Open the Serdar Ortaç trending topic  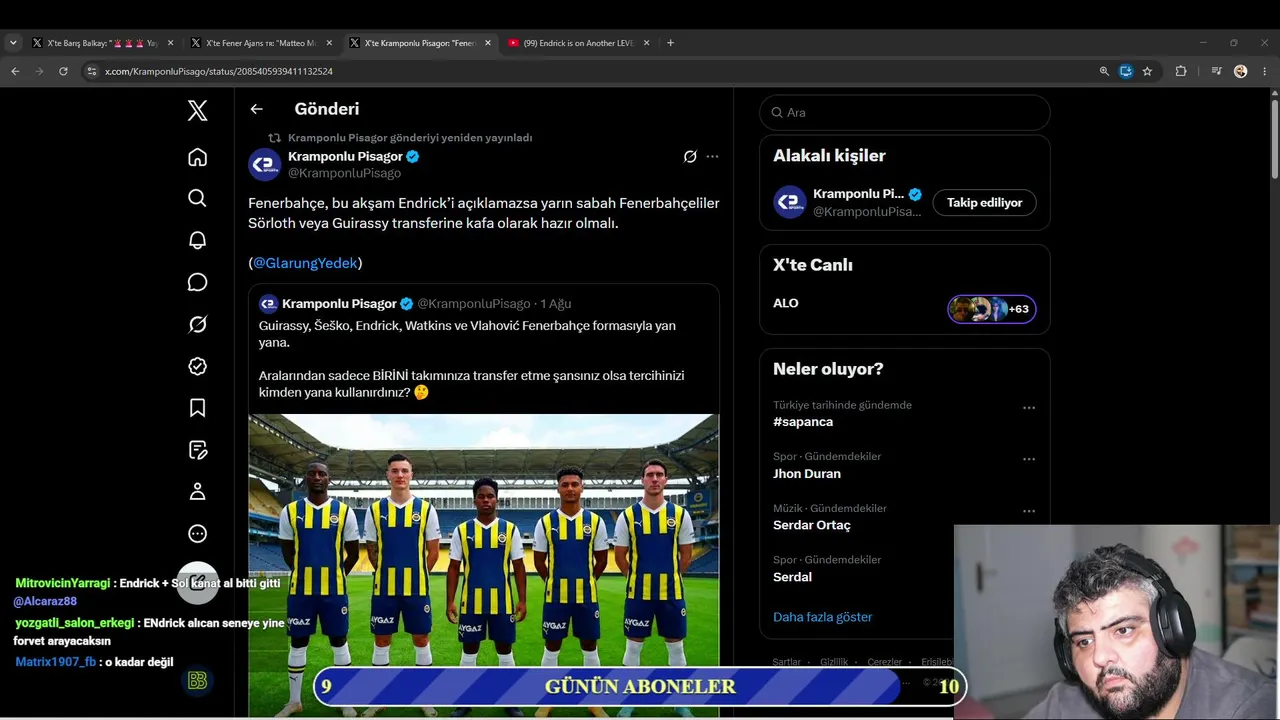click(812, 525)
